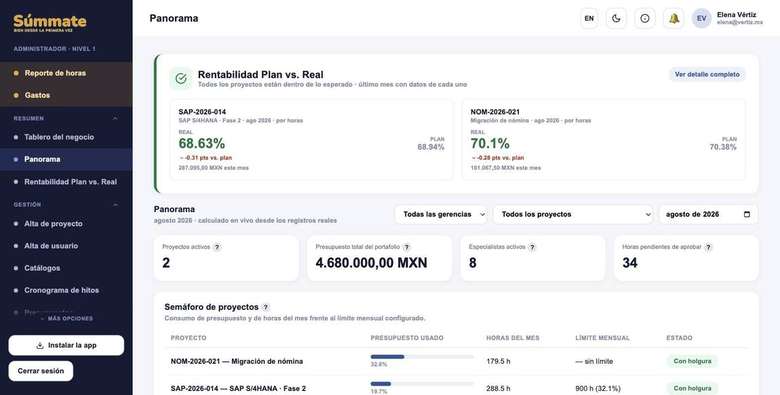This screenshot has width=780, height=395.
Task: Open Alta de usuario
Action: [x=66, y=246]
